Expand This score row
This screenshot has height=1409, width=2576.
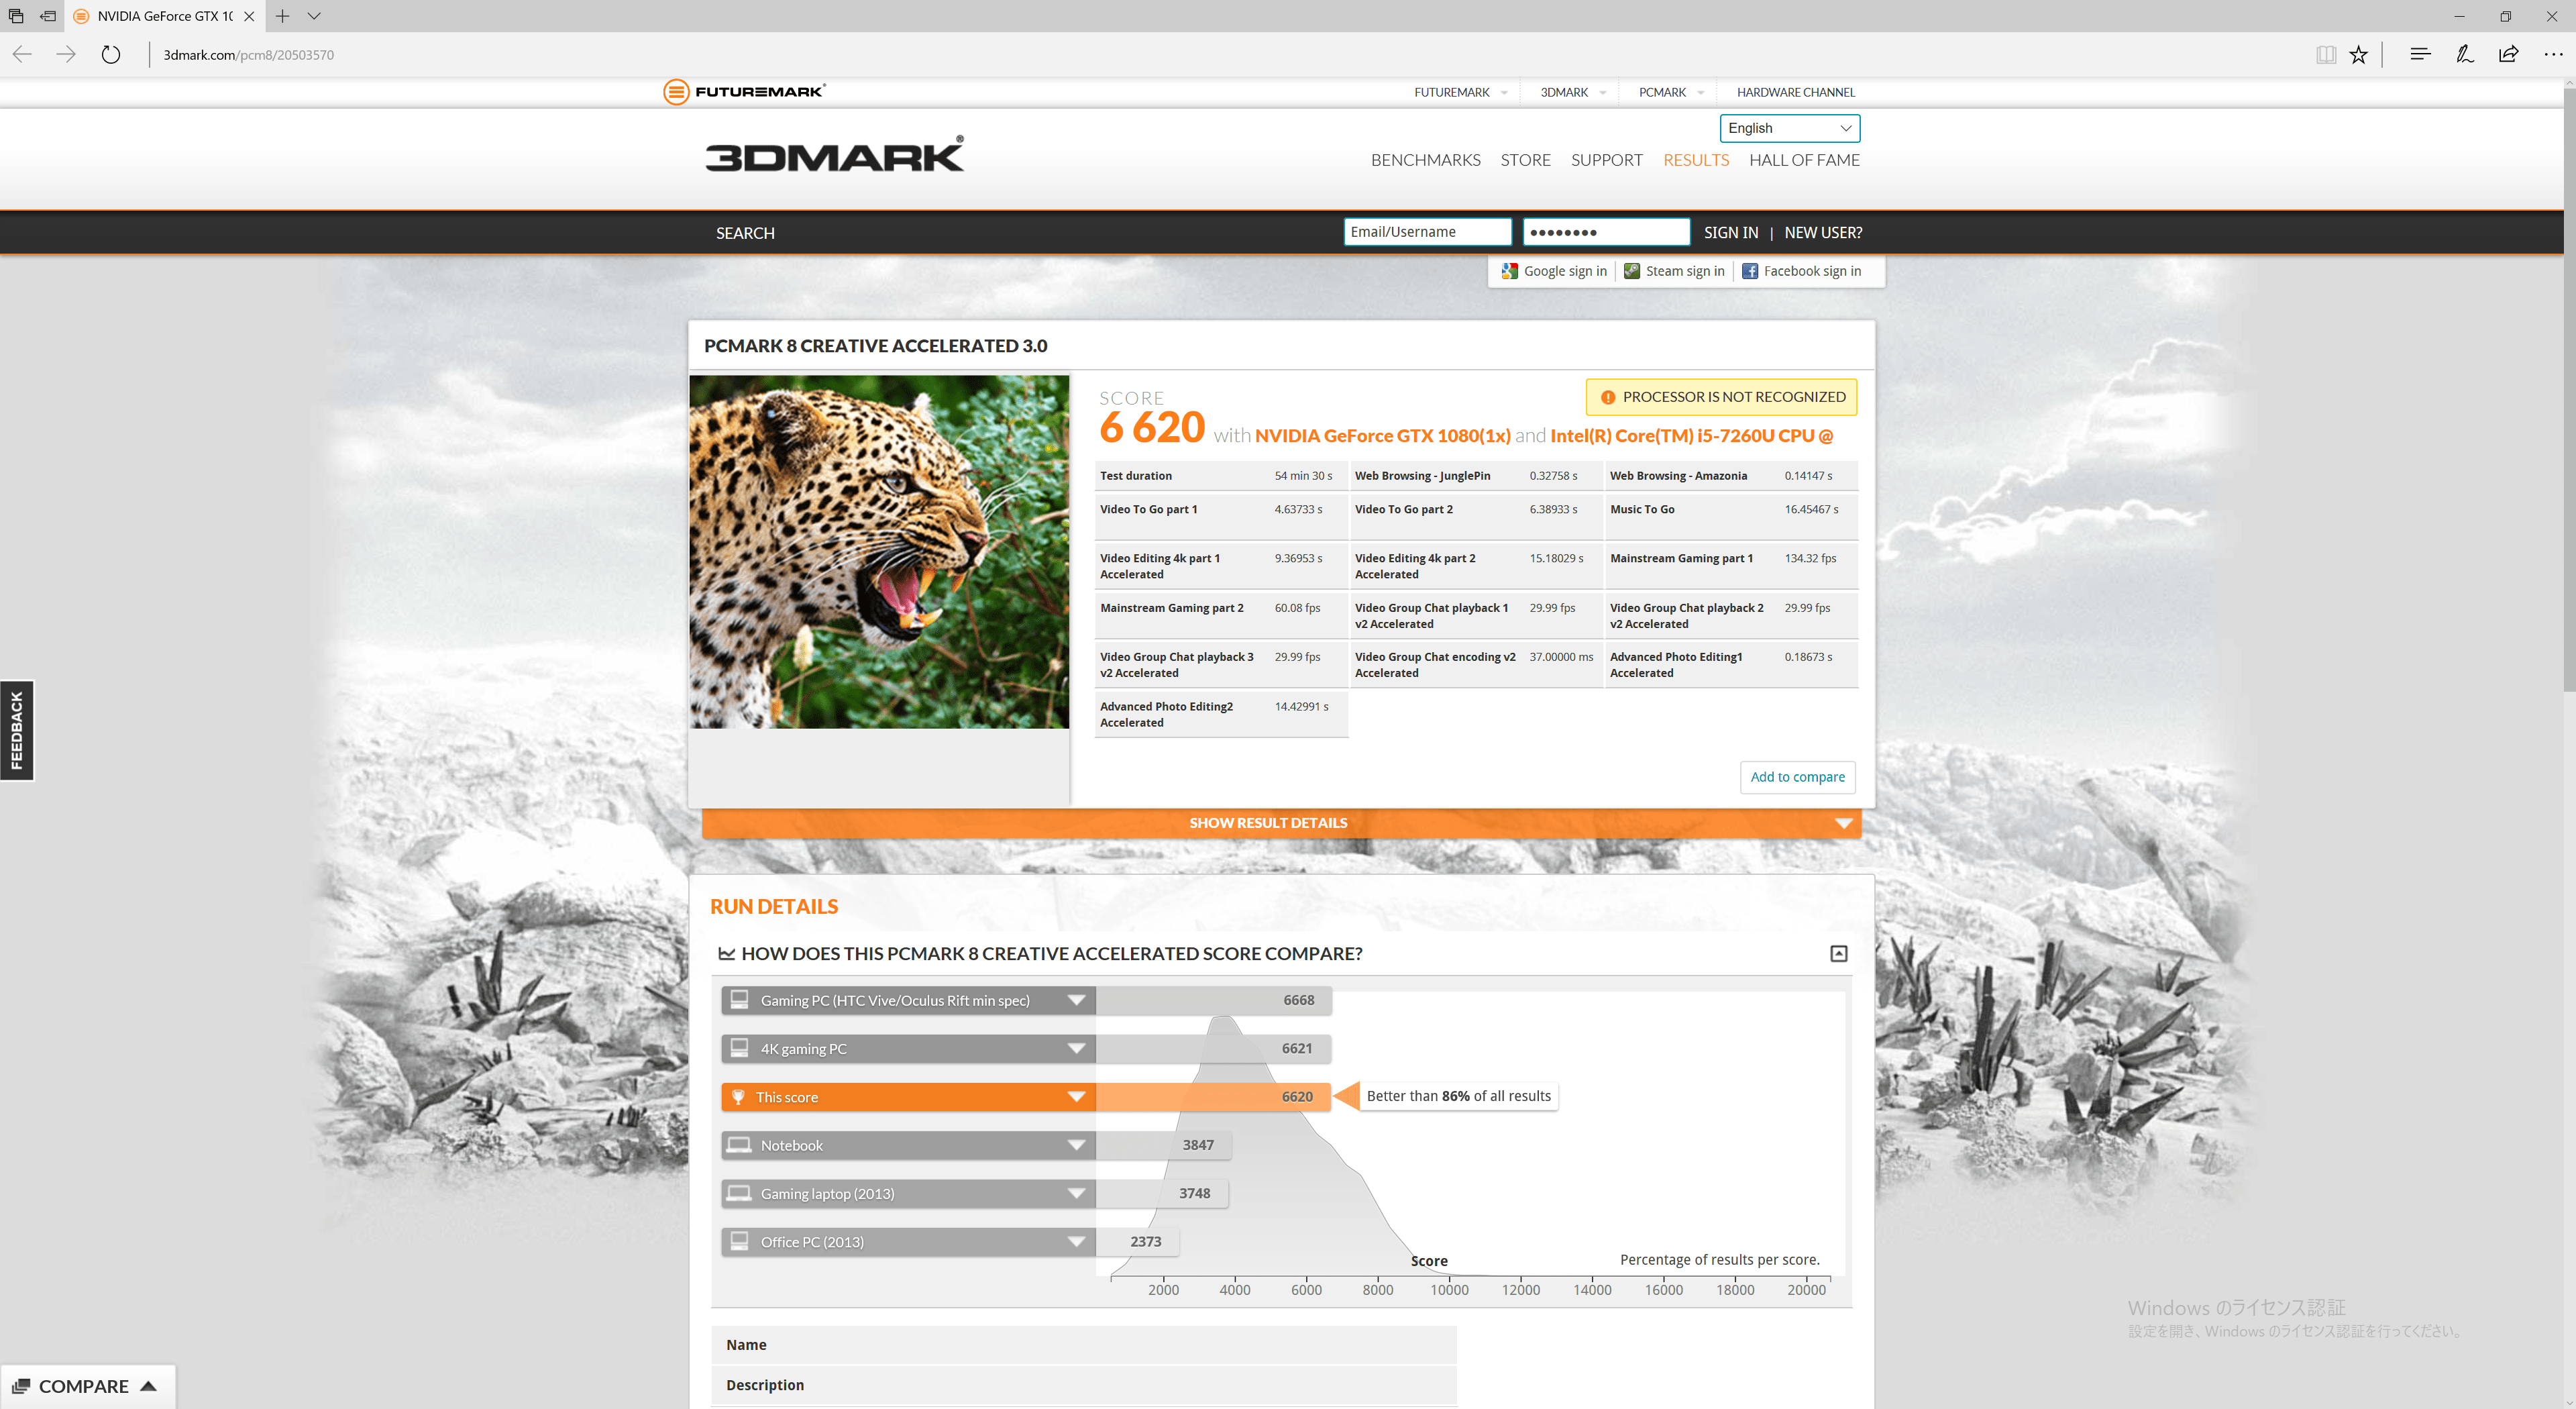pyautogui.click(x=1077, y=1096)
